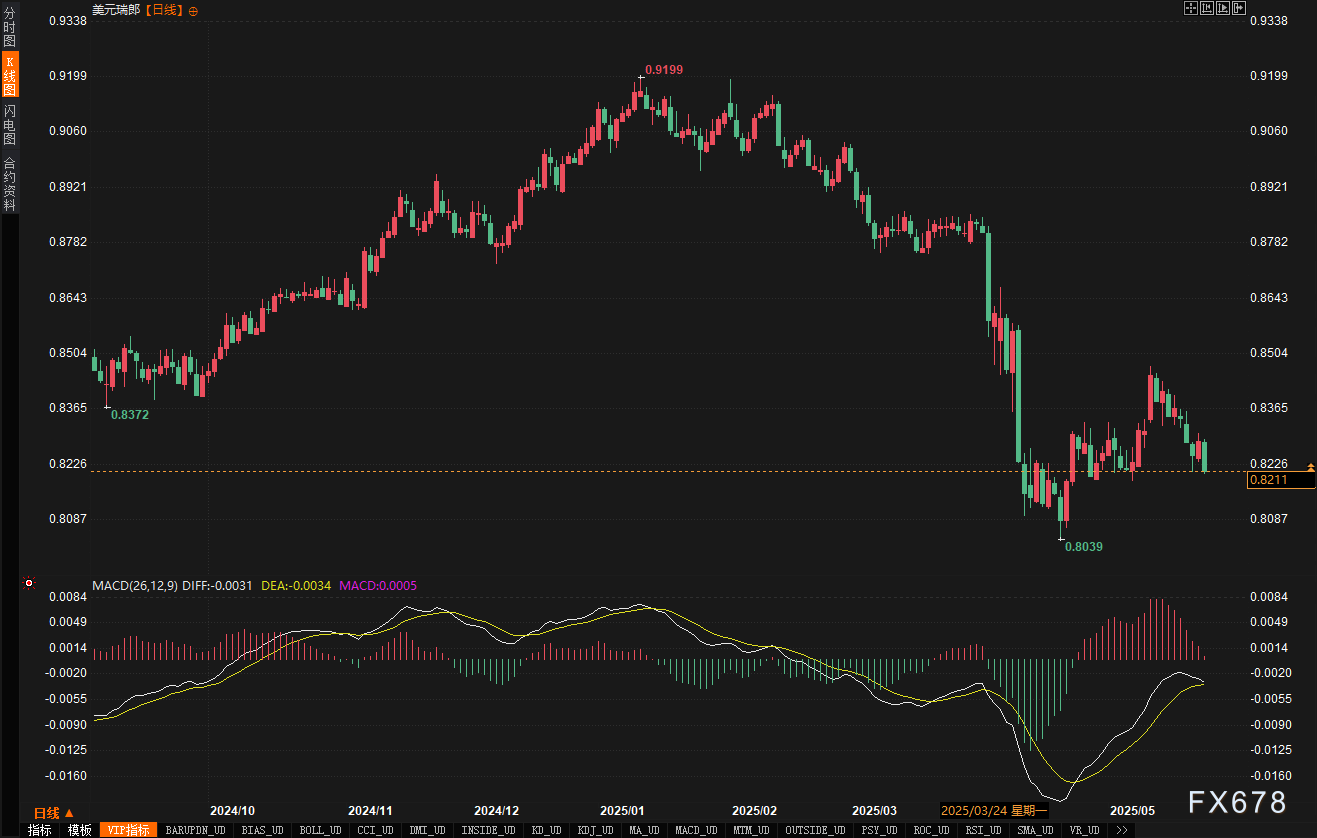Apply the KDJ_UD indicator
This screenshot has height=838, width=1317.
point(594,830)
